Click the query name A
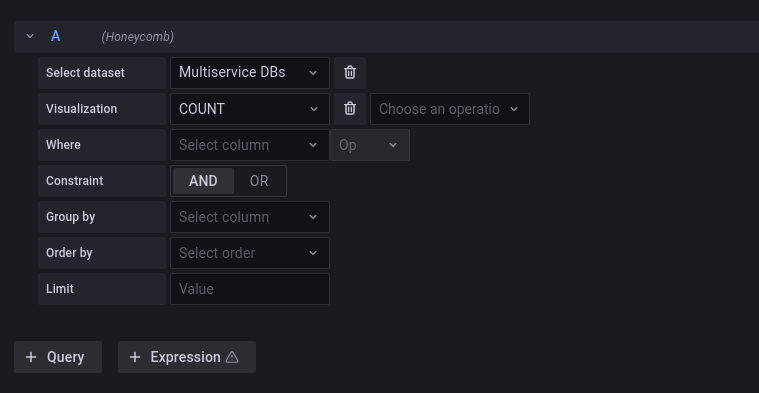Image resolution: width=759 pixels, height=393 pixels. 56,36
